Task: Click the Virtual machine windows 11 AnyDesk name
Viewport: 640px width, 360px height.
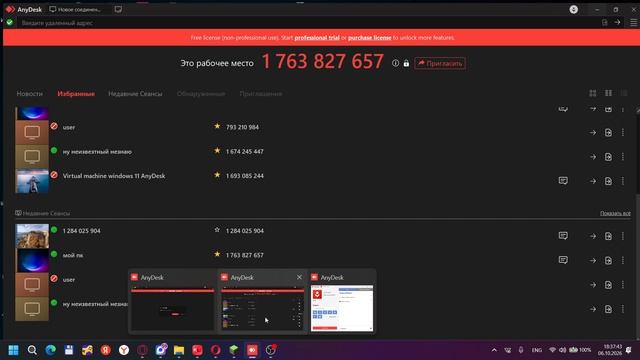Action: click(x=114, y=176)
